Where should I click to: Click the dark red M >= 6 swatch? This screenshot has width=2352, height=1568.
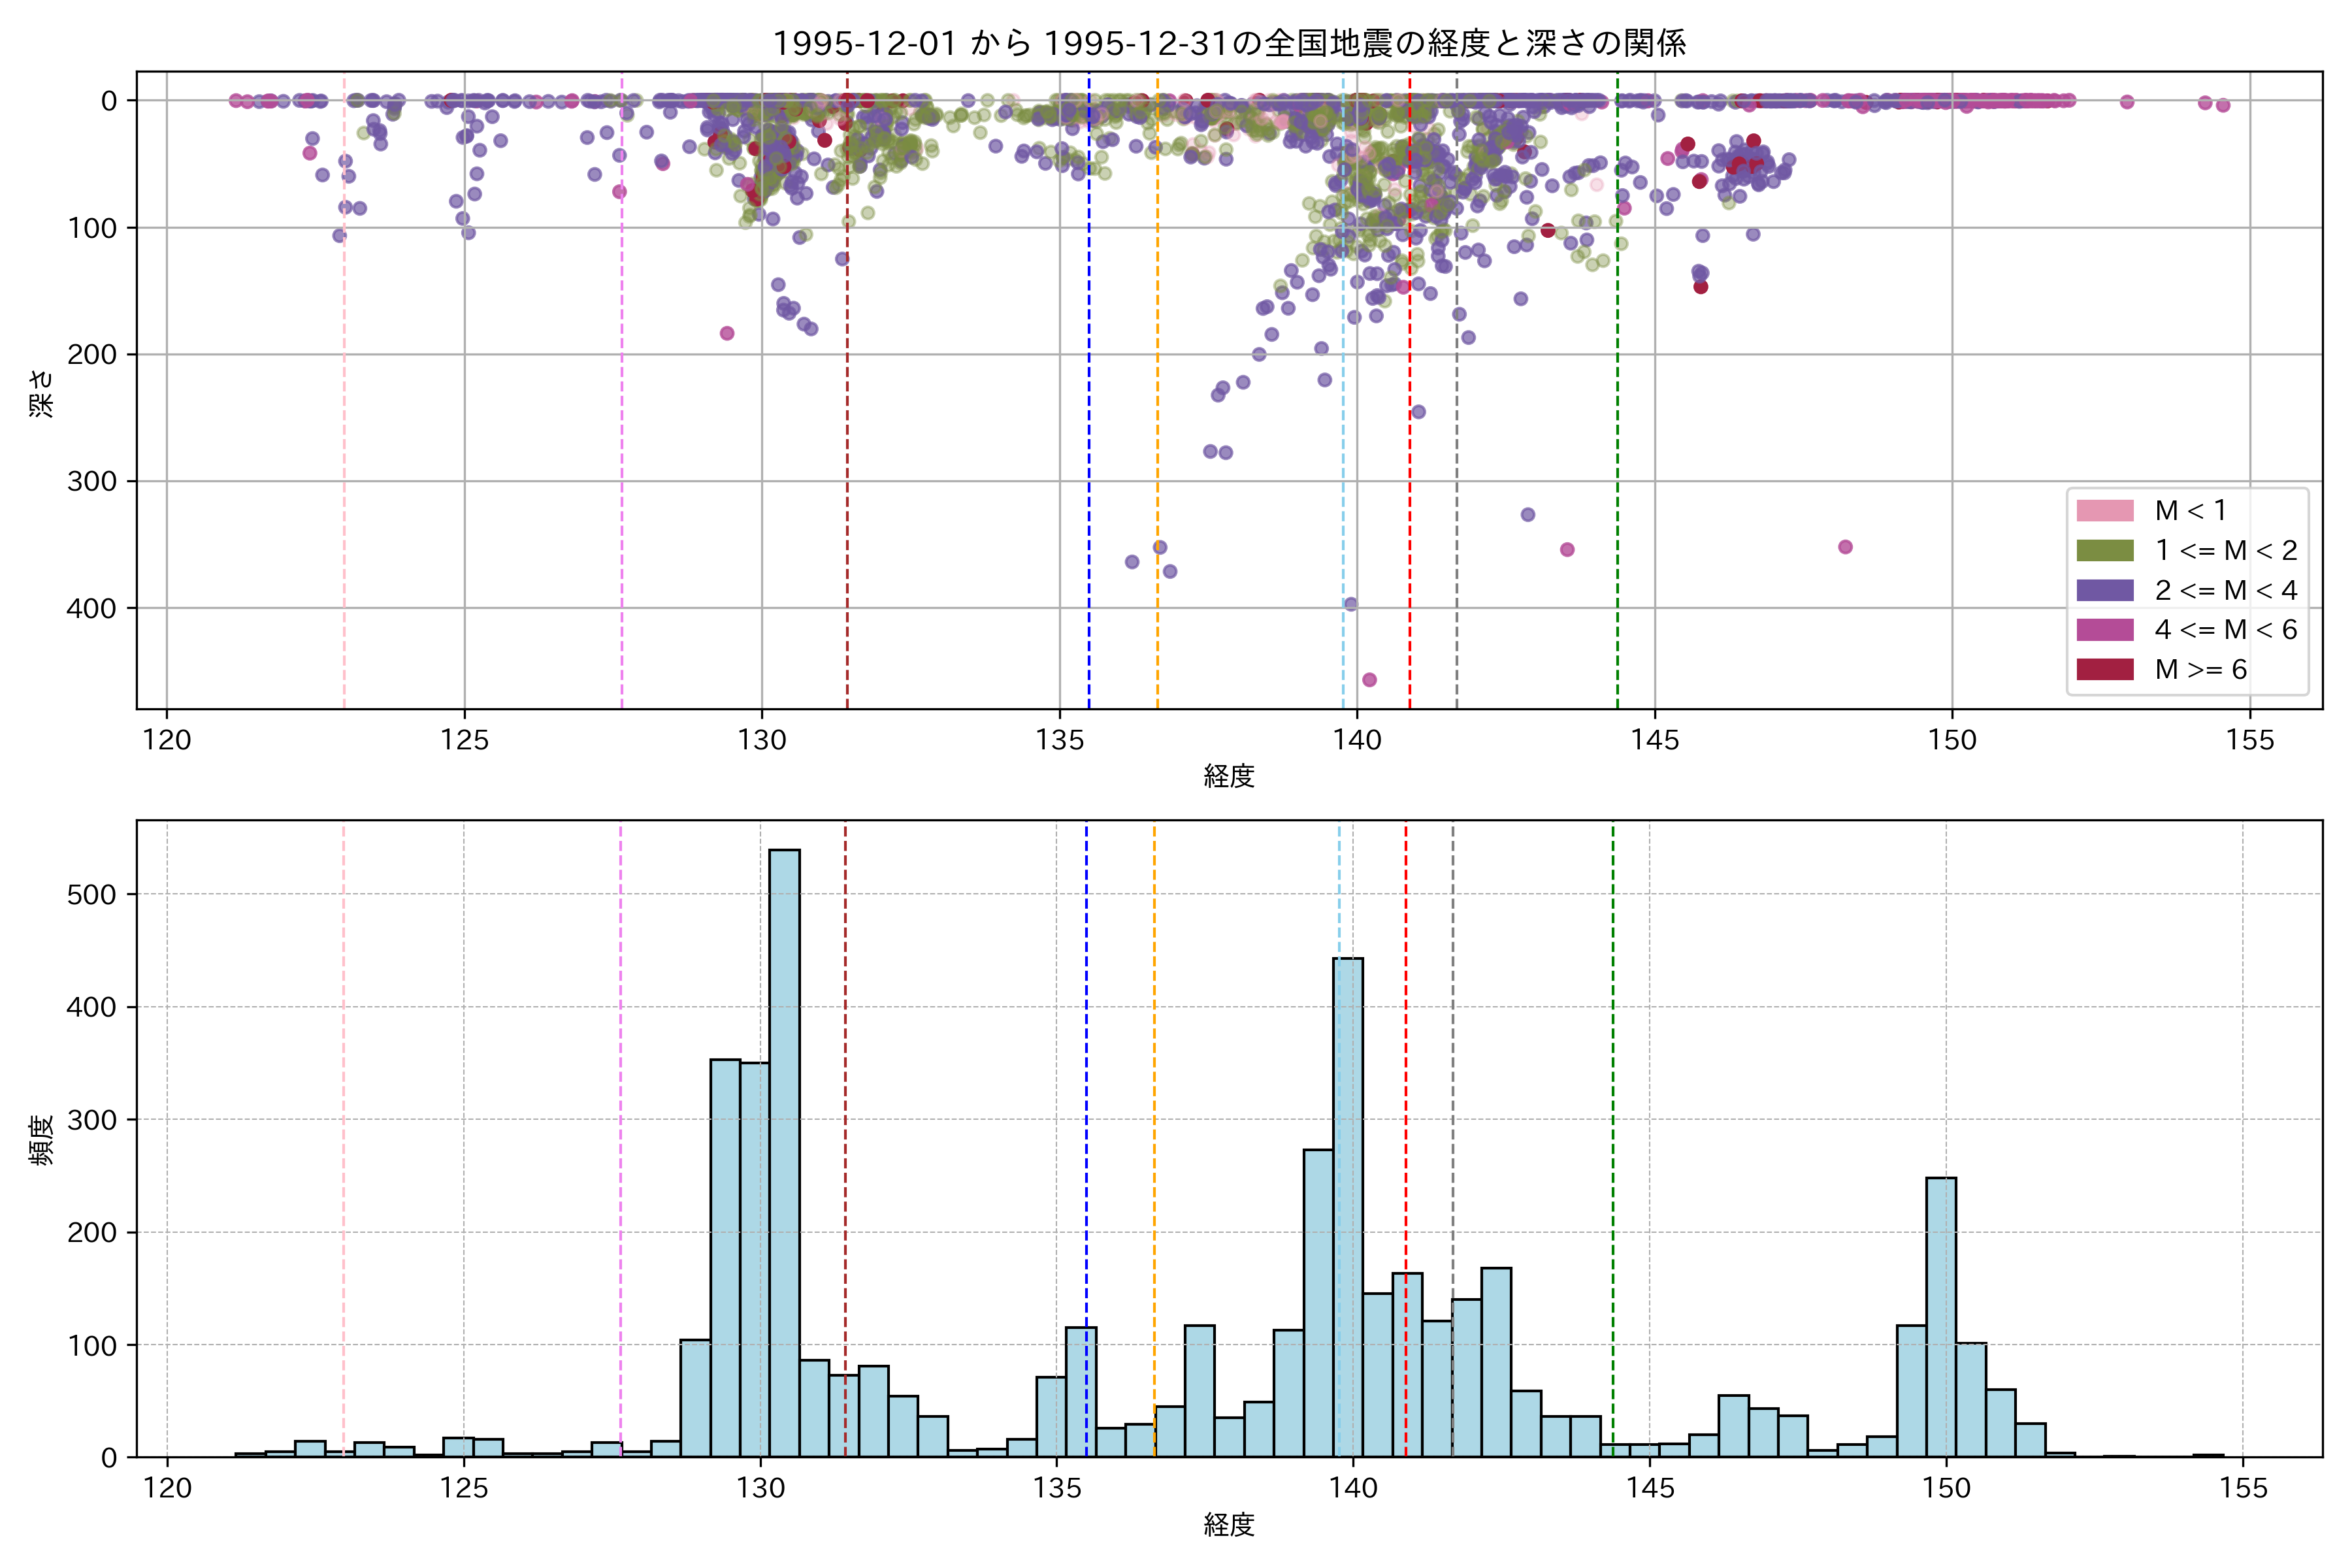(2104, 669)
